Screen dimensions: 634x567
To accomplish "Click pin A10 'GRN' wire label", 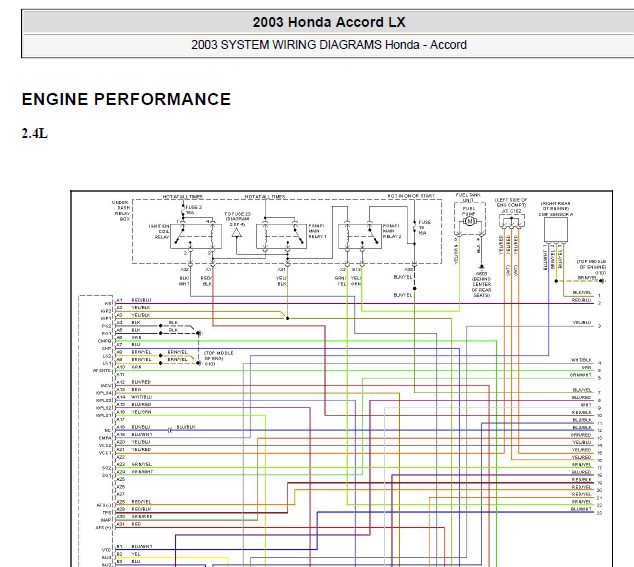I will (x=136, y=367).
